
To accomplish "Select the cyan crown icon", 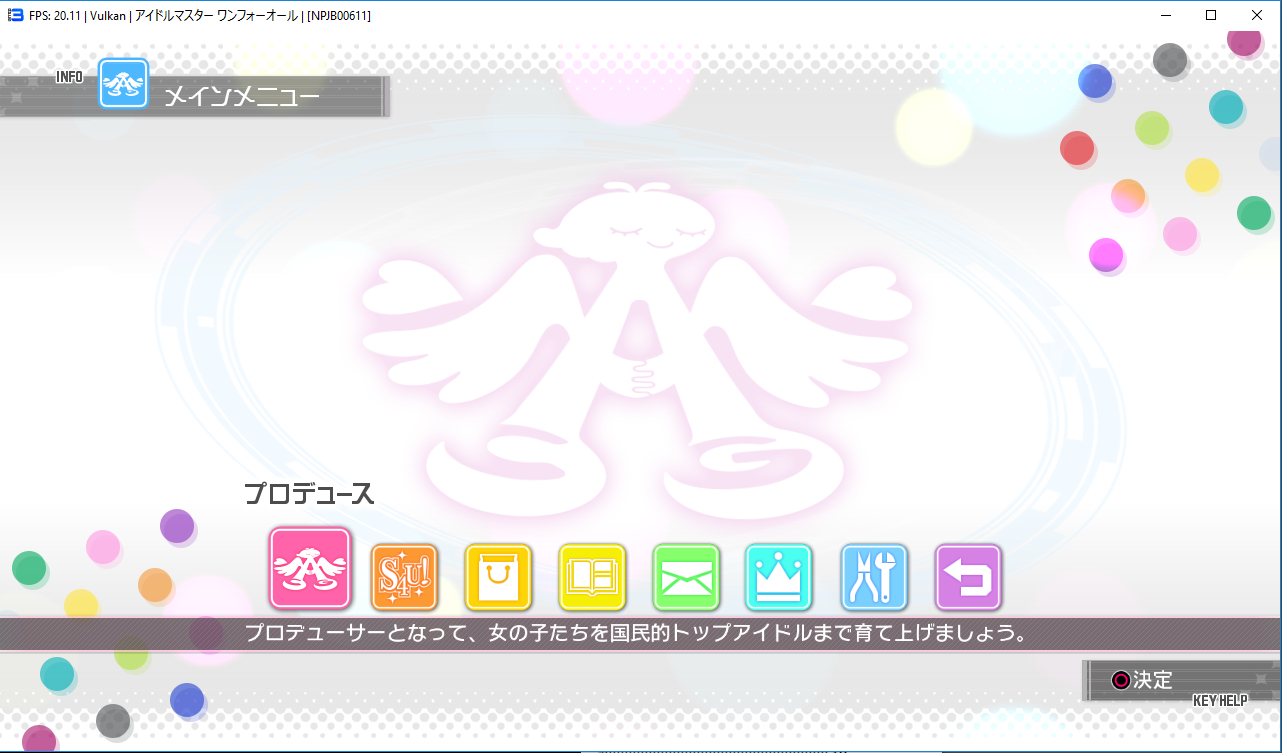I will [x=779, y=577].
